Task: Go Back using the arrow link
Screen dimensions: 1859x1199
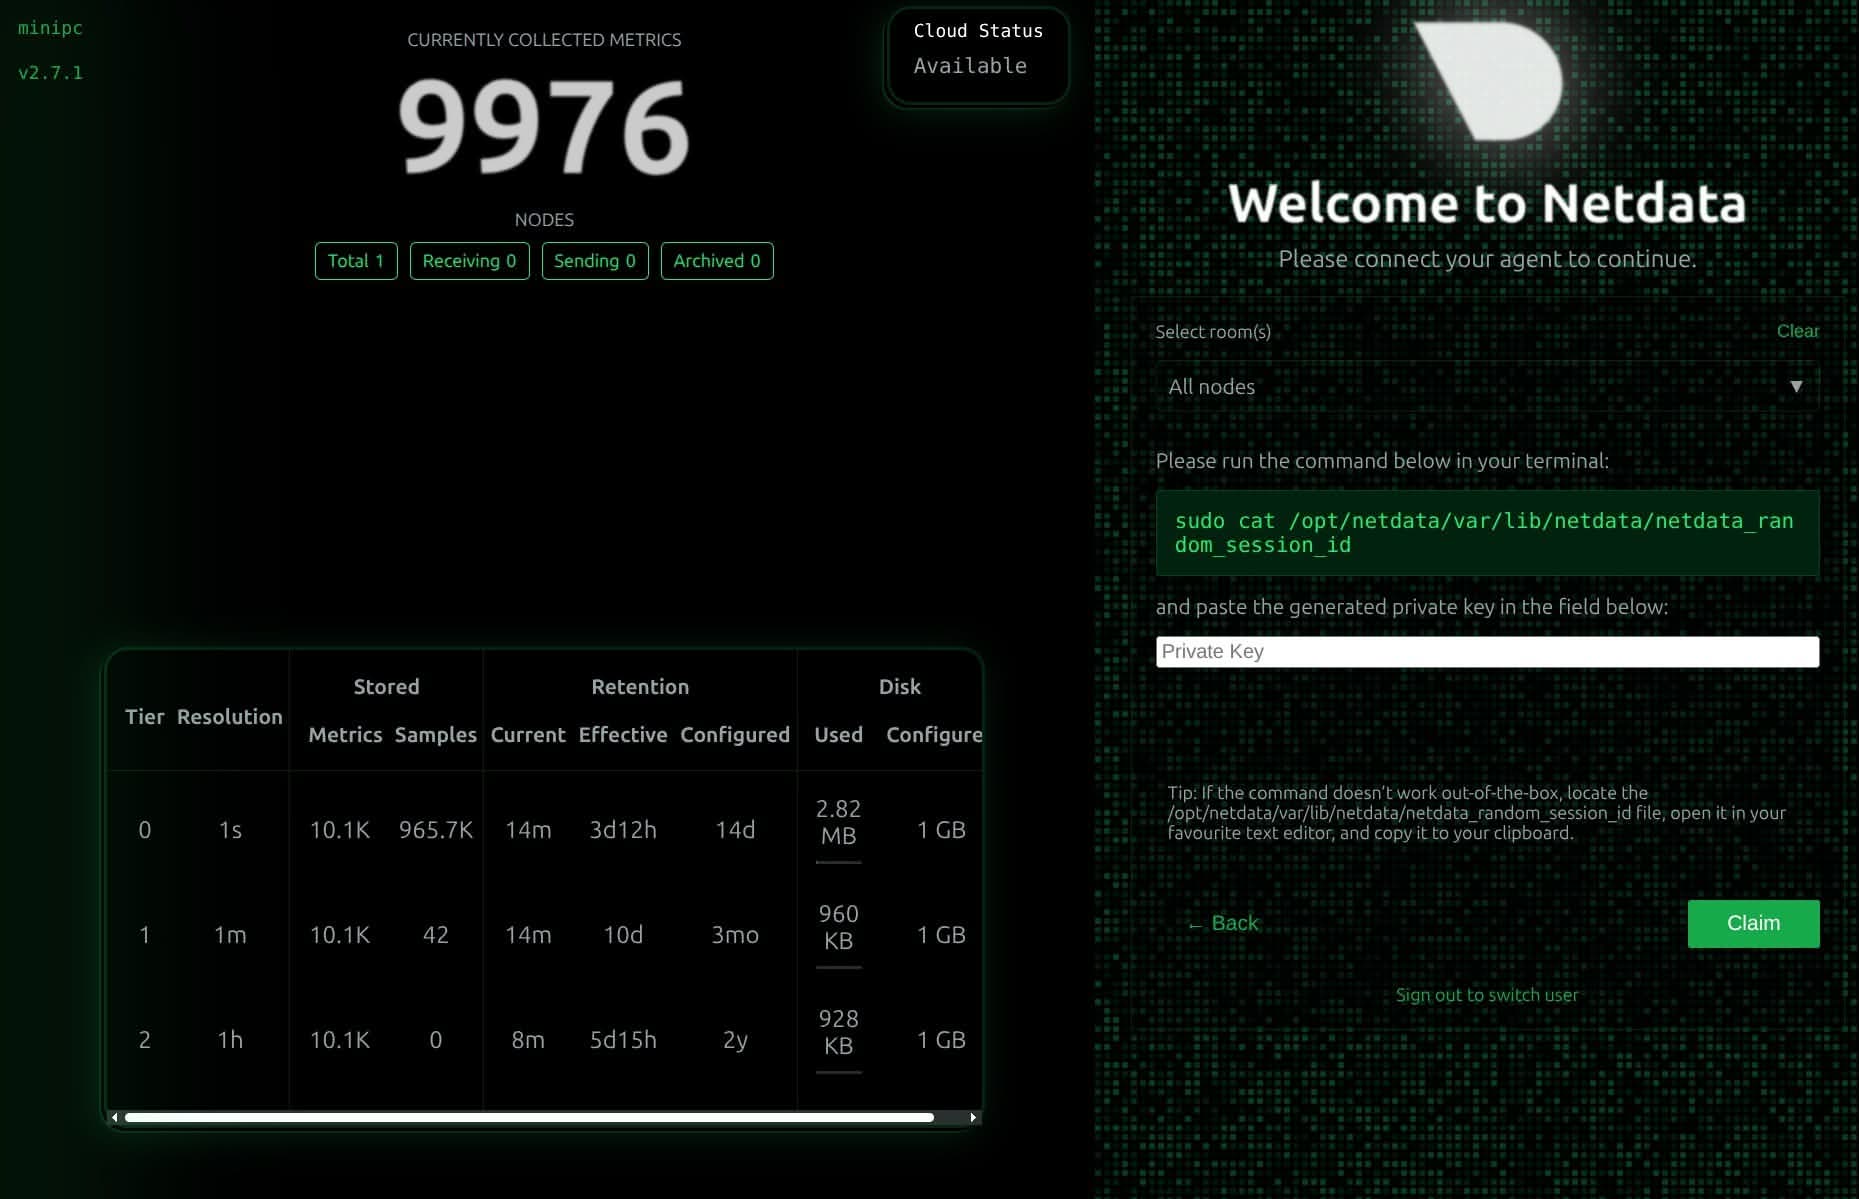Action: (x=1222, y=923)
